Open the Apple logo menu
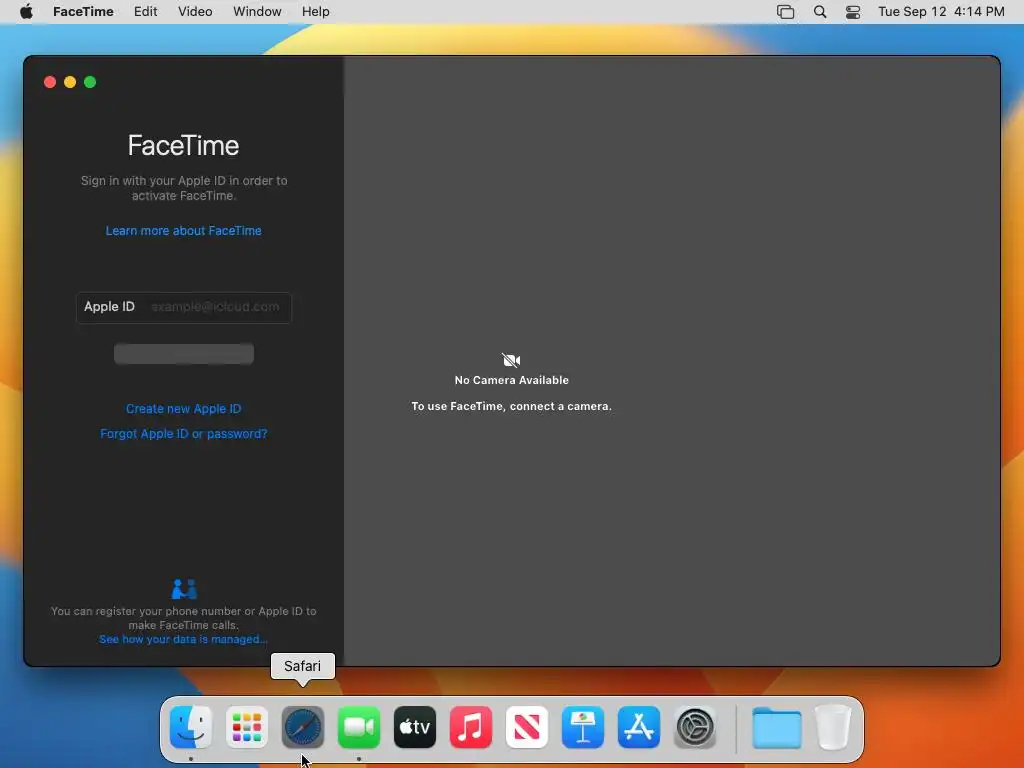 click(26, 12)
